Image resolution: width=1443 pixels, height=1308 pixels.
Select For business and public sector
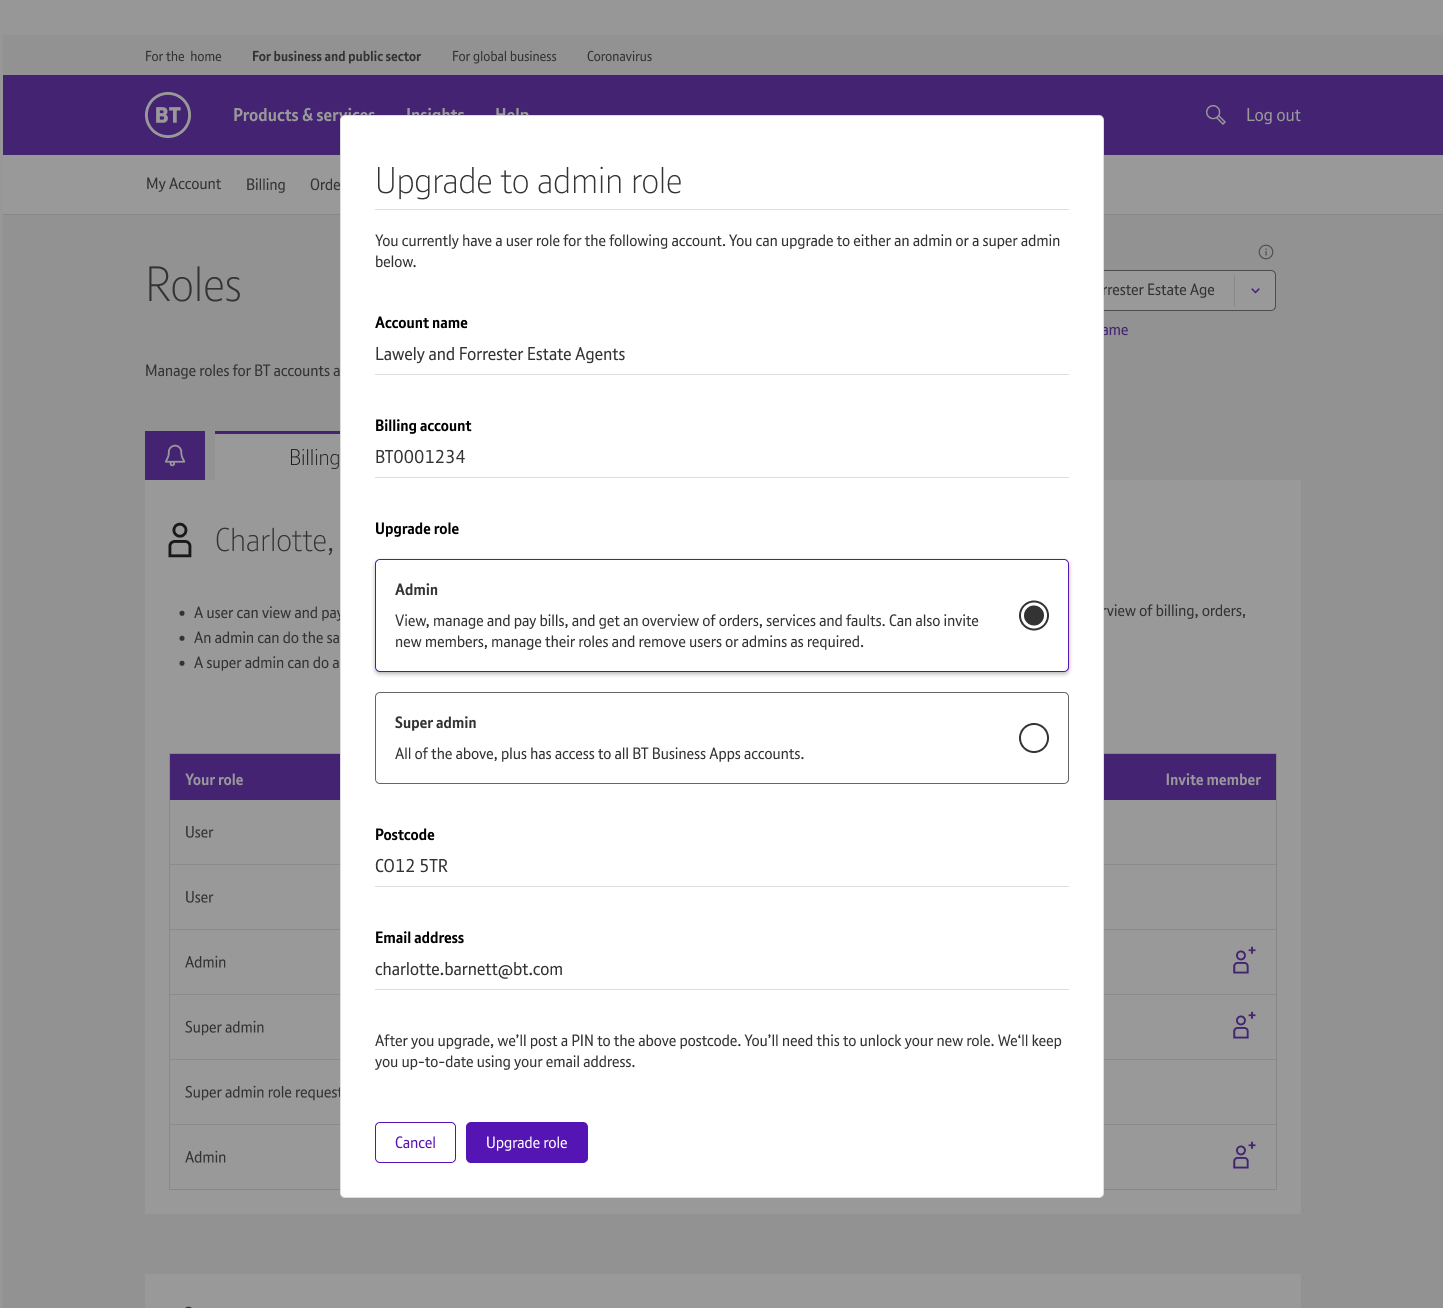336,56
